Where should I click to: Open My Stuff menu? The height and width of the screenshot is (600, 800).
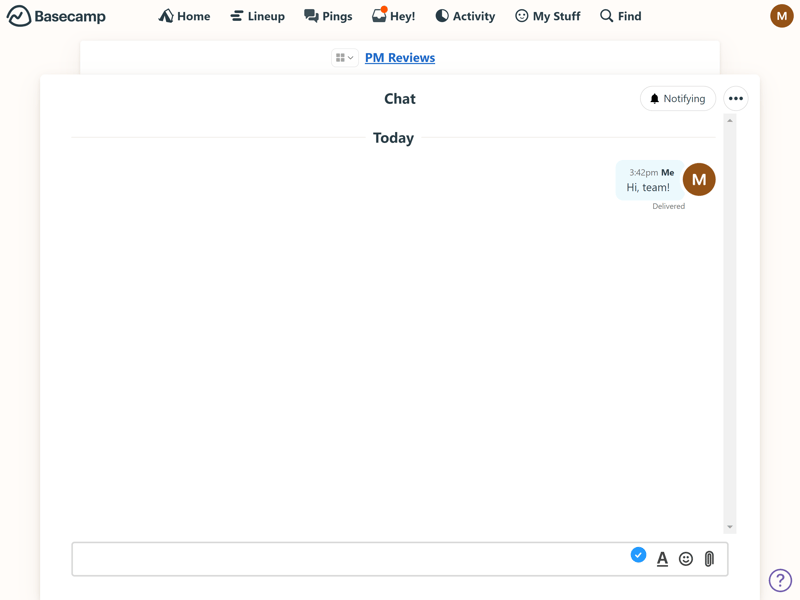pos(547,16)
